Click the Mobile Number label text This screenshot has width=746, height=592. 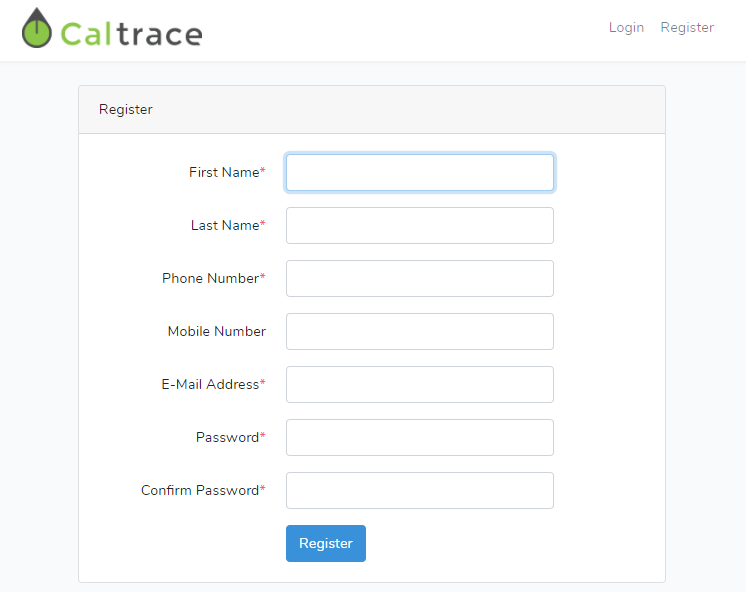pos(216,331)
